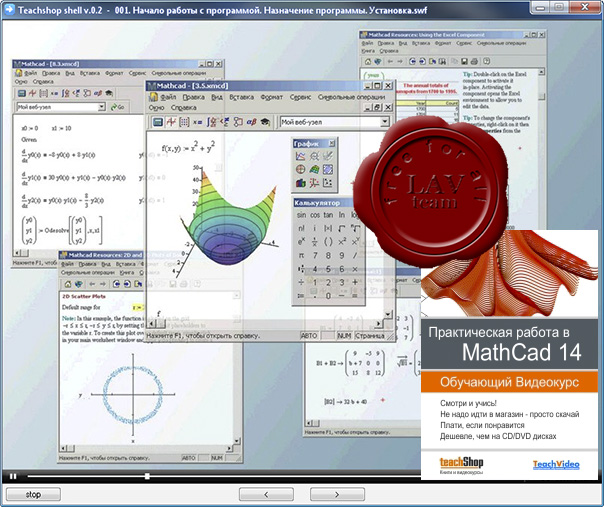The width and height of the screenshot is (604, 507).
Task: Open Вставка menu in 3.5.xmcd window
Action: 242,97
